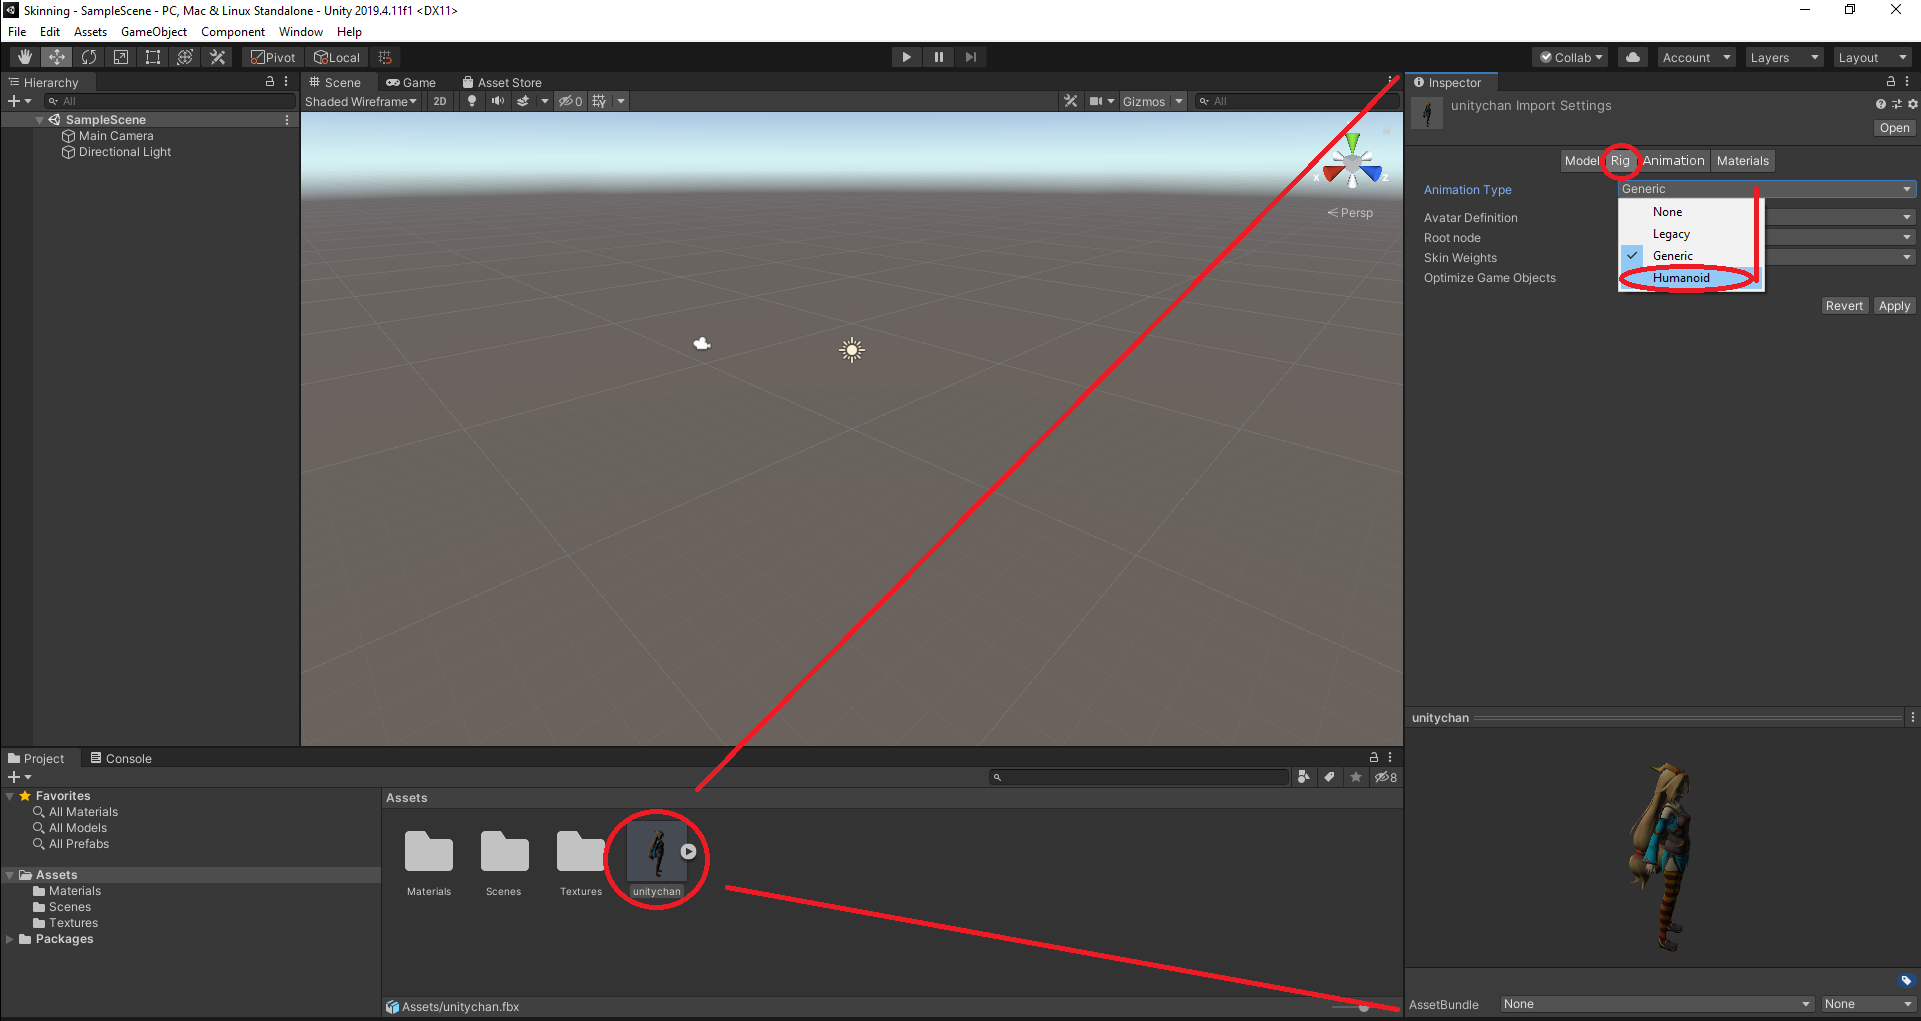Open the GameObject menu
Image resolution: width=1921 pixels, height=1021 pixels.
tap(153, 31)
